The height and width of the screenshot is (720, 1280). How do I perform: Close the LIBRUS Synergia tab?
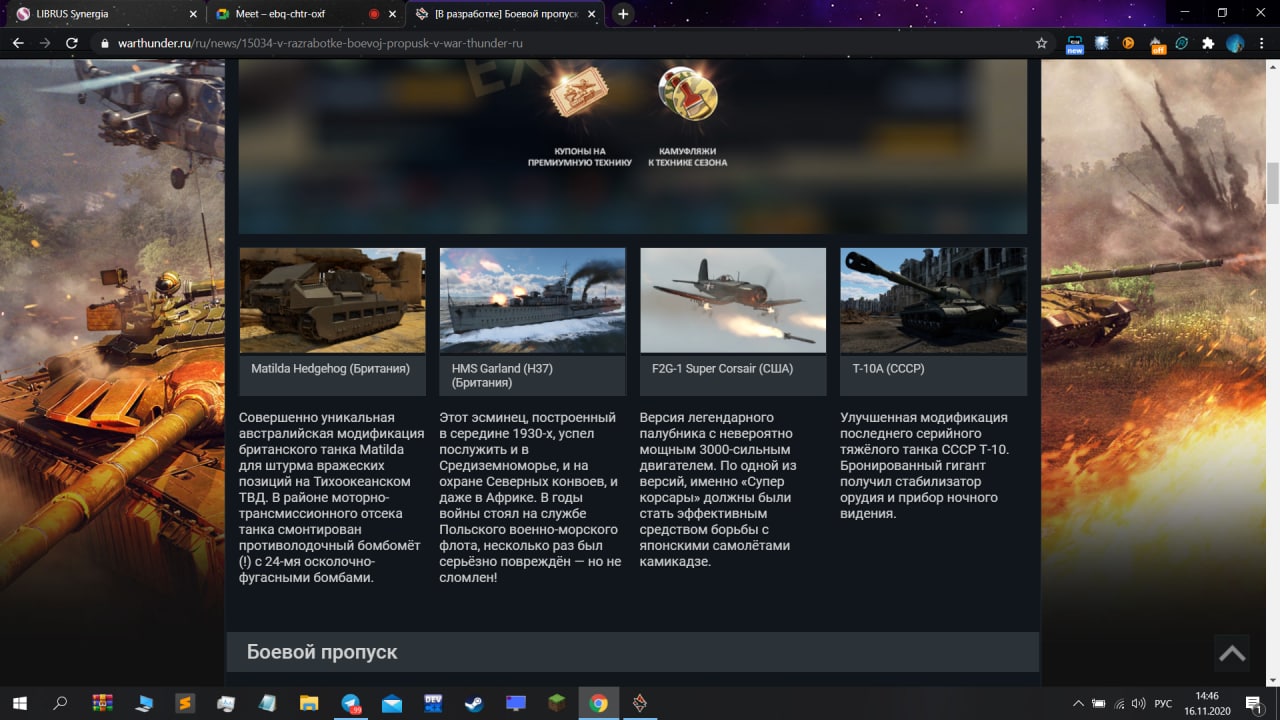pos(193,14)
